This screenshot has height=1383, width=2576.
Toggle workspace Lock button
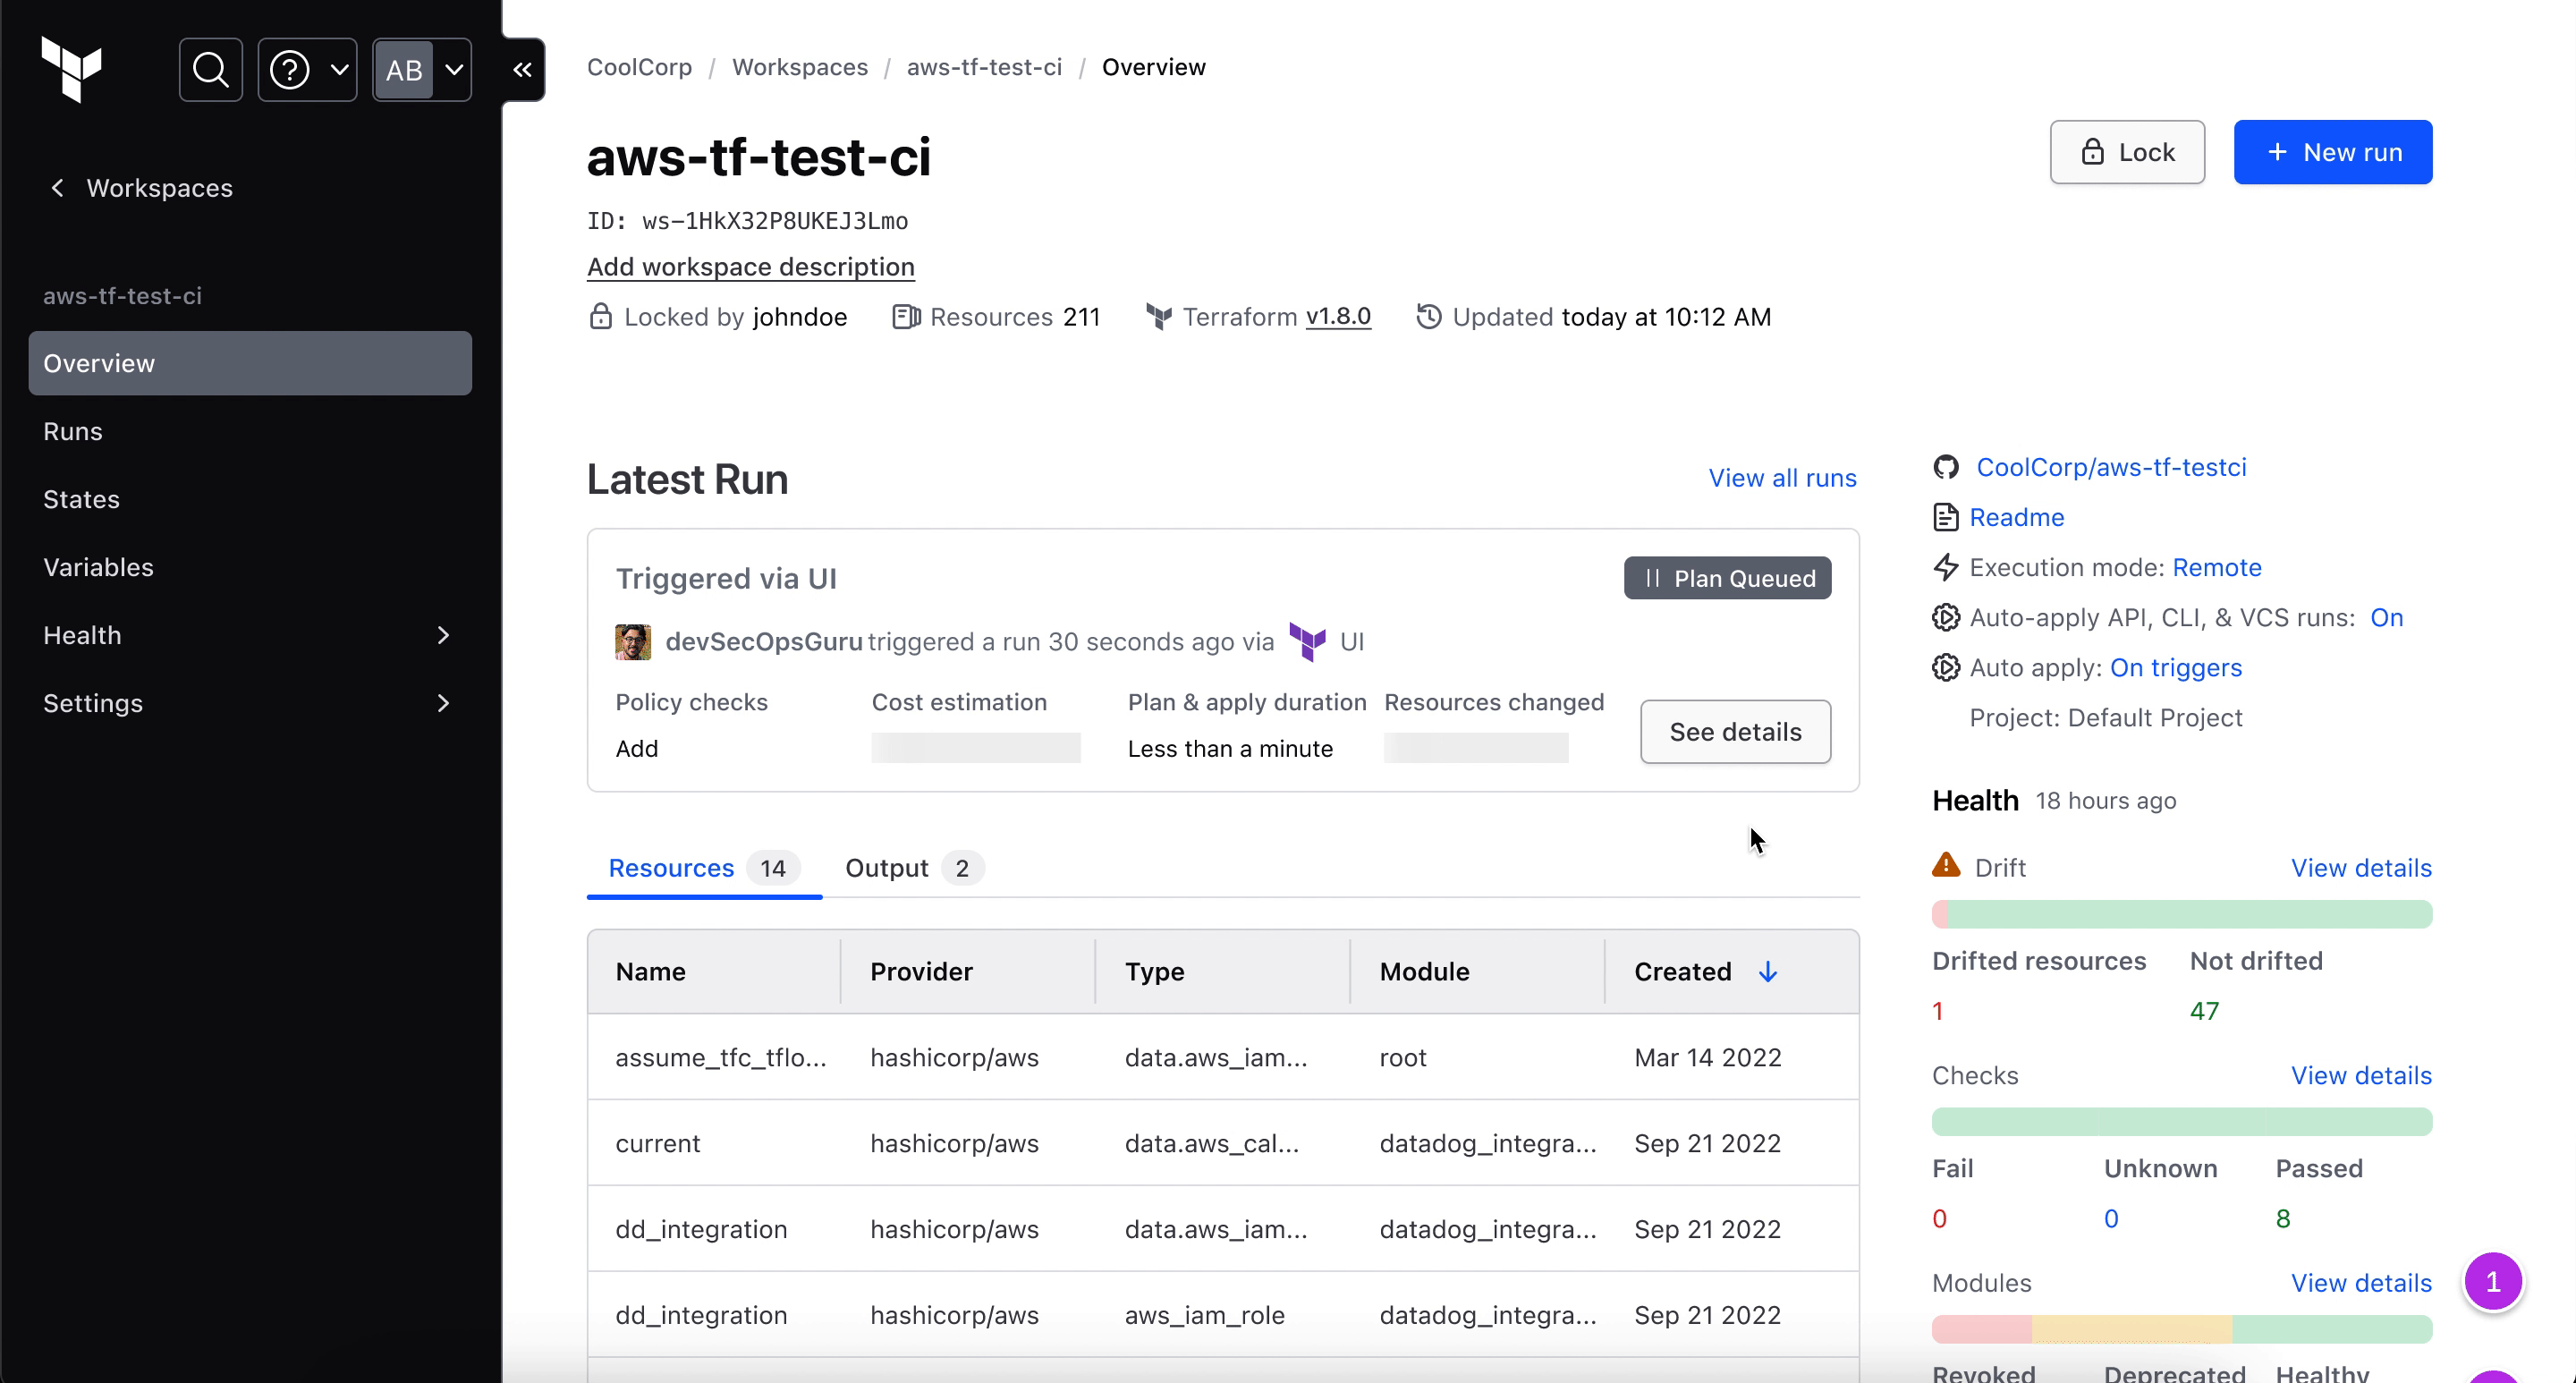(x=2126, y=152)
